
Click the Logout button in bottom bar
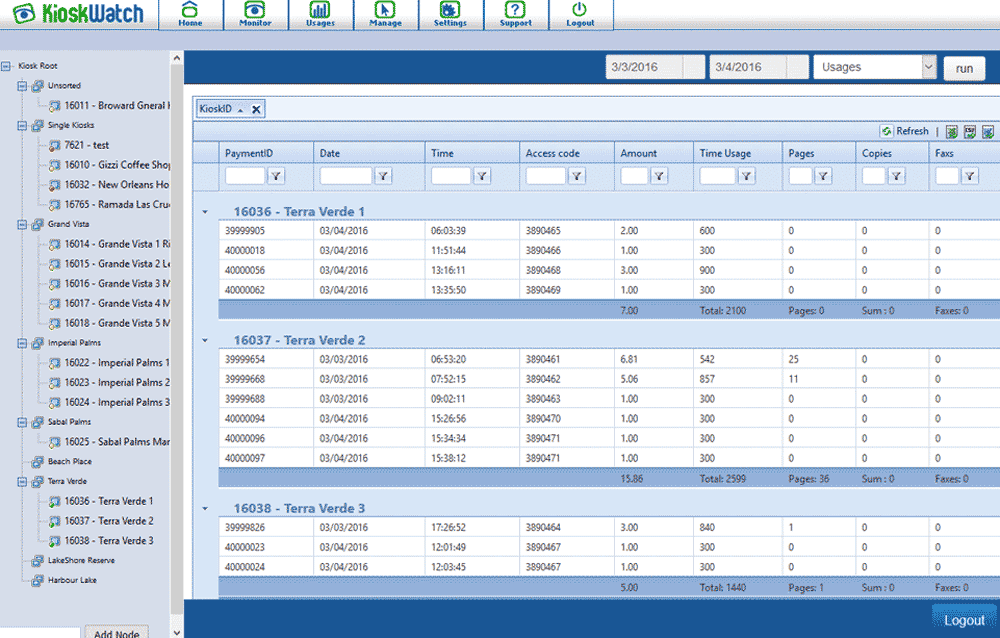pos(964,620)
